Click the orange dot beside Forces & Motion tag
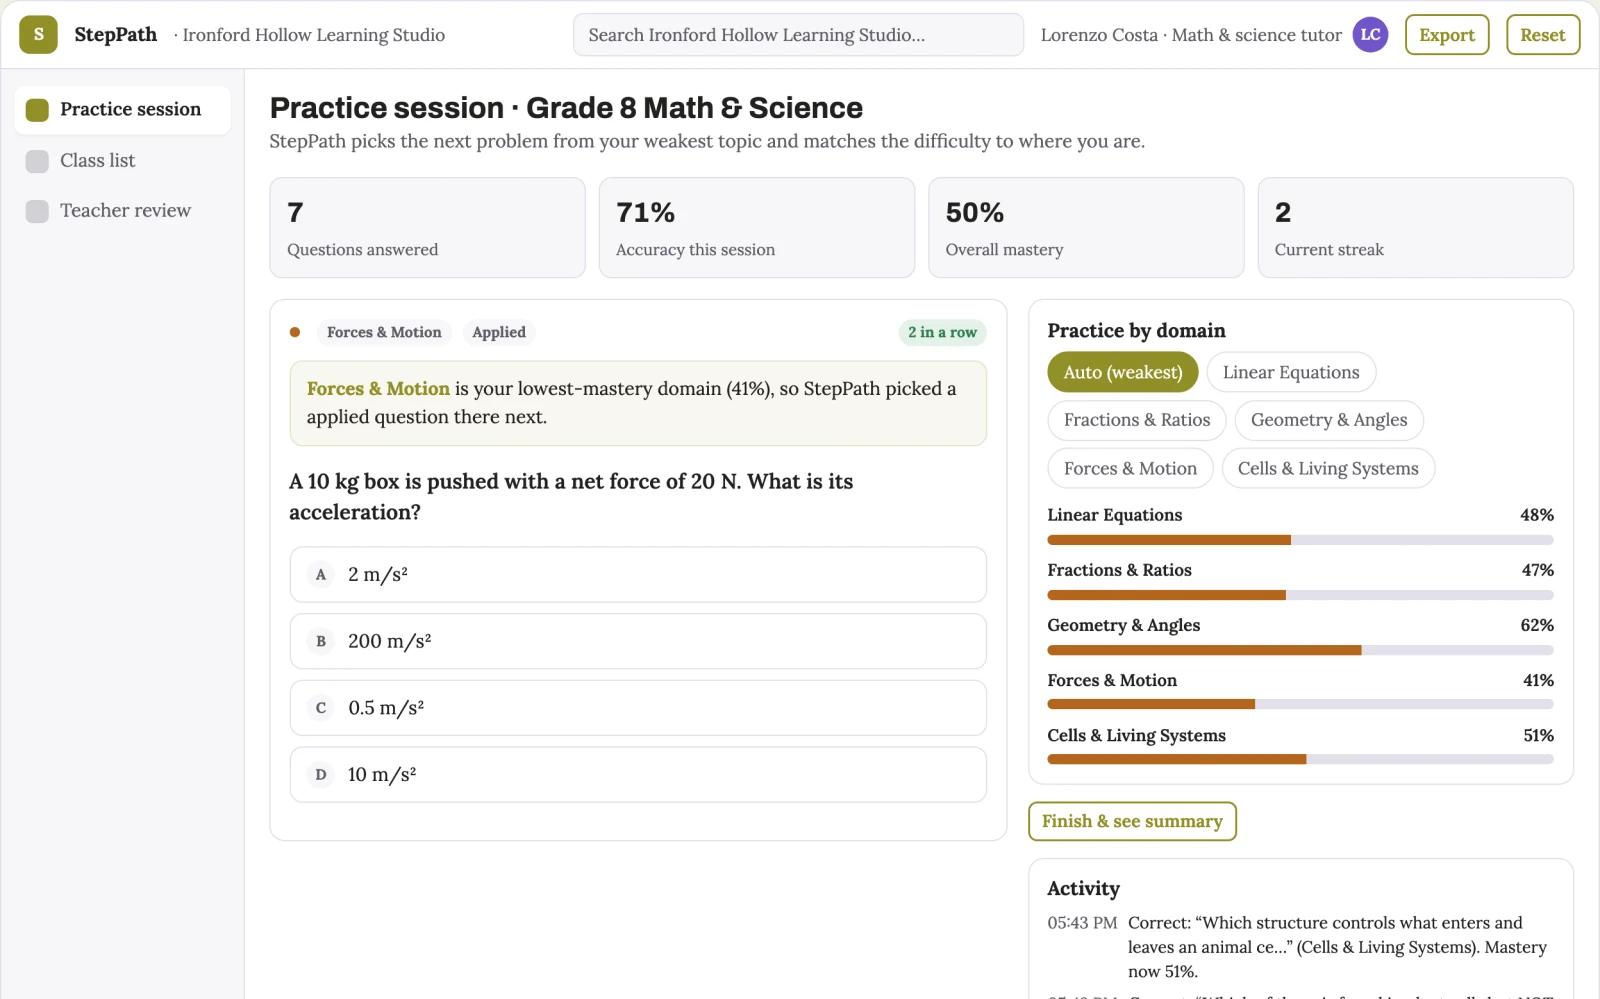Image resolution: width=1600 pixels, height=999 pixels. (295, 332)
